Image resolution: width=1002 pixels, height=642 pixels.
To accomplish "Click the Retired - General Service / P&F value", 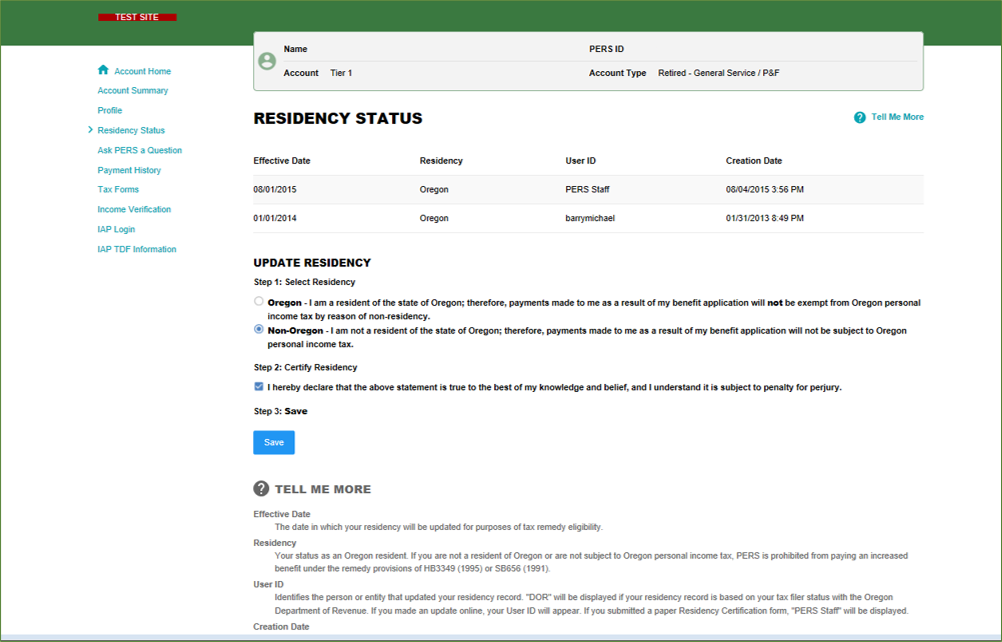I will point(718,73).
